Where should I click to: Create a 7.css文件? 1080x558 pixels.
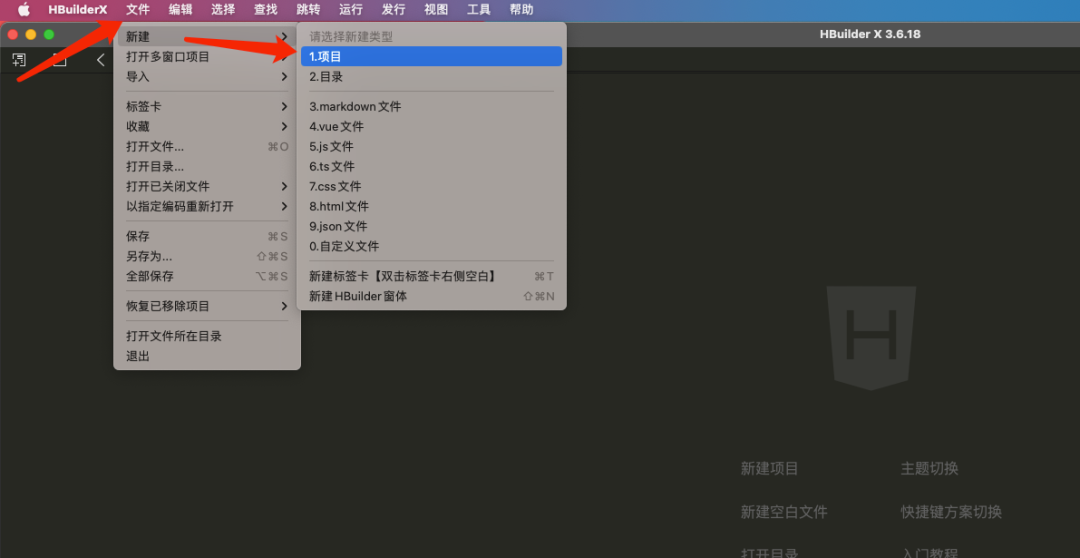coord(431,187)
